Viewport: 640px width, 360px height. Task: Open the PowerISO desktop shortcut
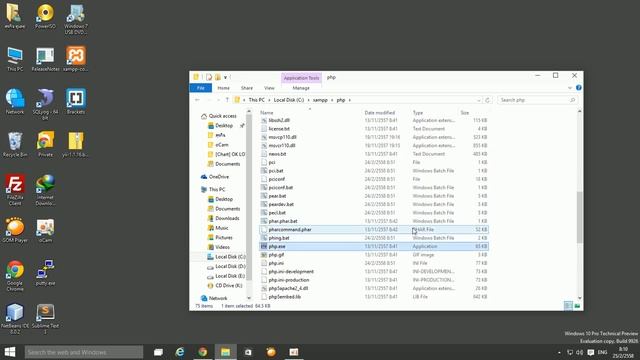click(45, 16)
